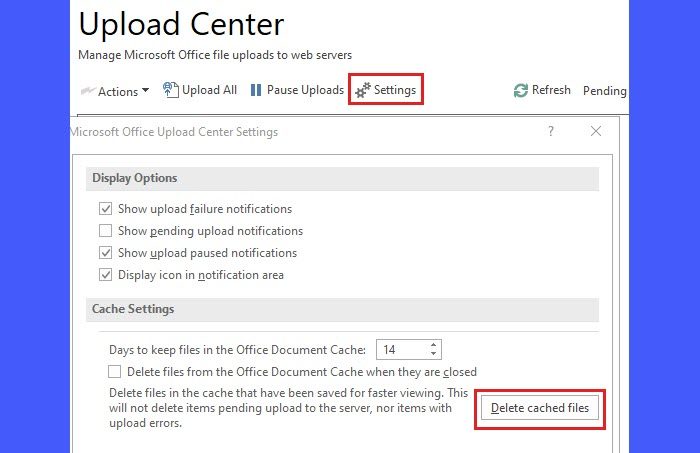Enable deleting cache files when closed
Screen dimensions: 700x453
click(x=115, y=371)
